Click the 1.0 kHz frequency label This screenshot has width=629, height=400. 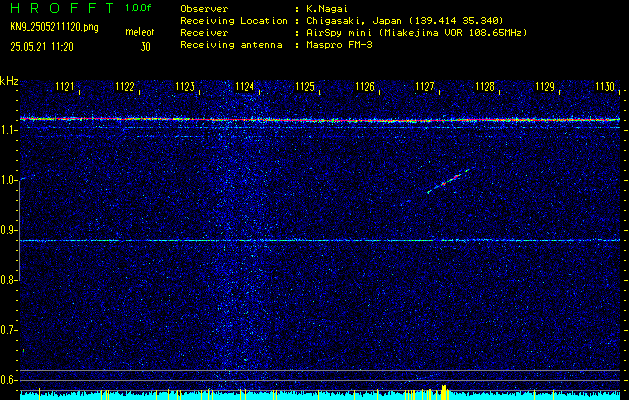(x=8, y=180)
